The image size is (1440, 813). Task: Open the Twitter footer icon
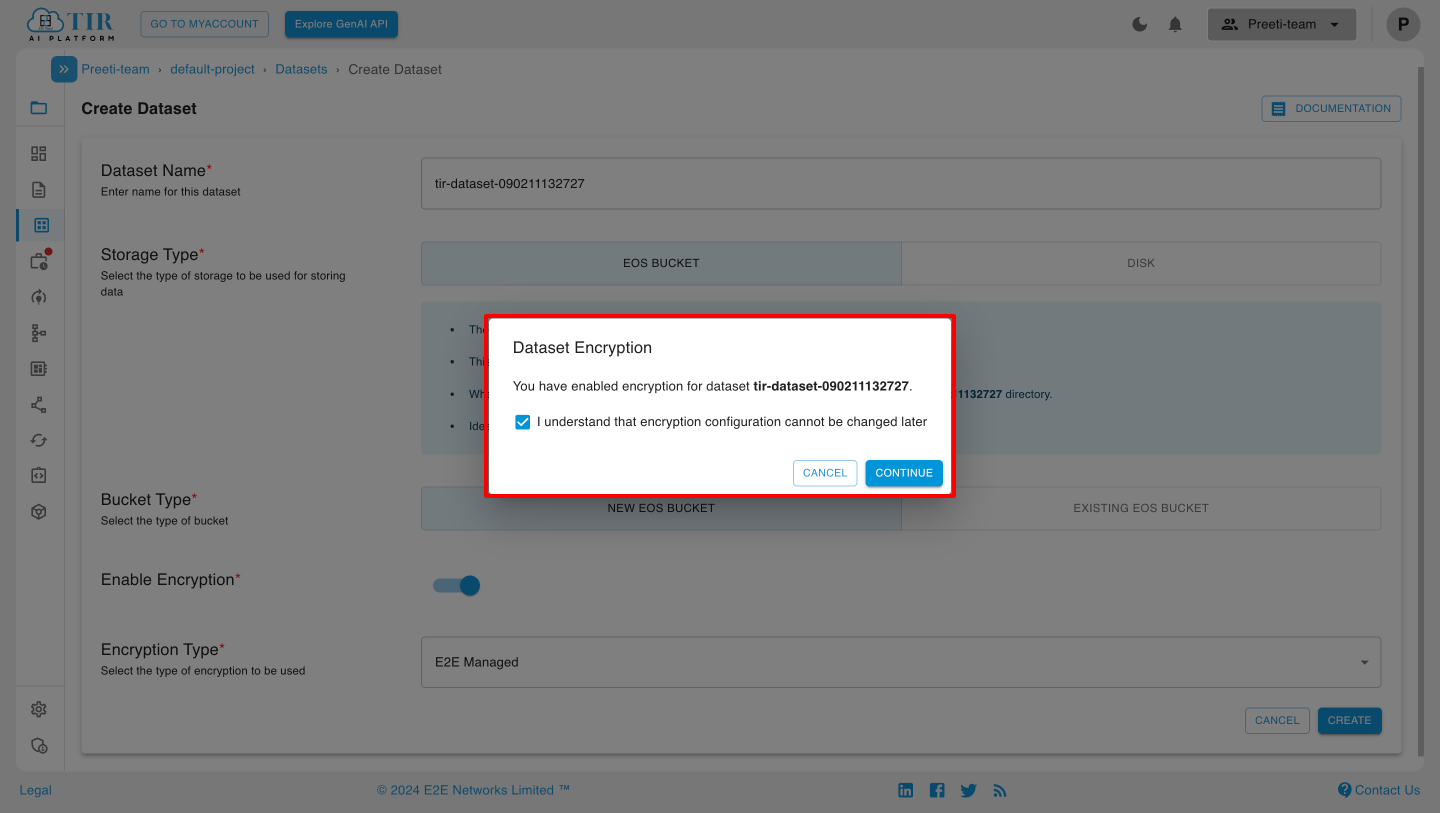pos(968,790)
